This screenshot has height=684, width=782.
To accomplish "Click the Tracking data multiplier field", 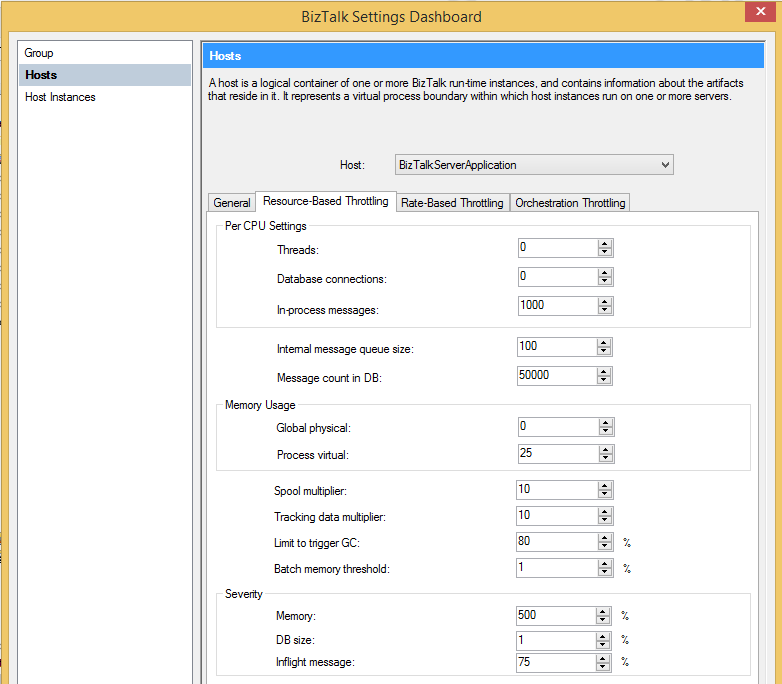I will point(557,515).
